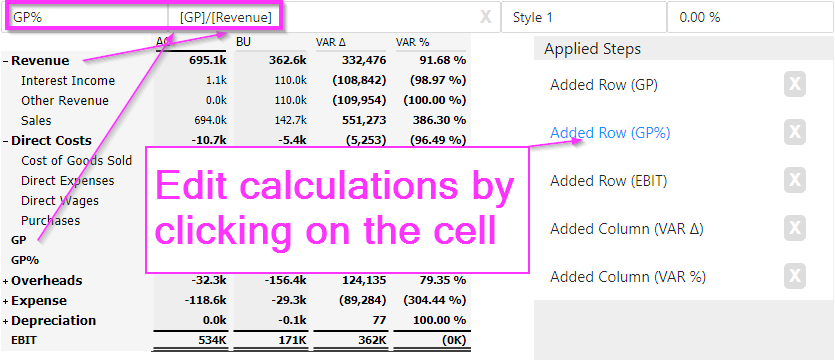Click the Direct Expenses row label
835x361 pixels.
click(67, 181)
